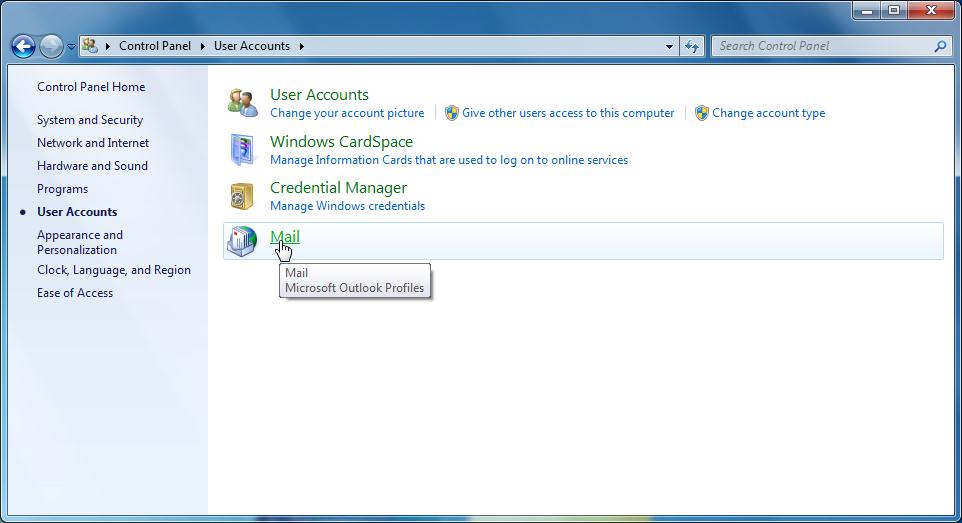Open Appearance and Personalization category
The image size is (962, 523).
[80, 242]
